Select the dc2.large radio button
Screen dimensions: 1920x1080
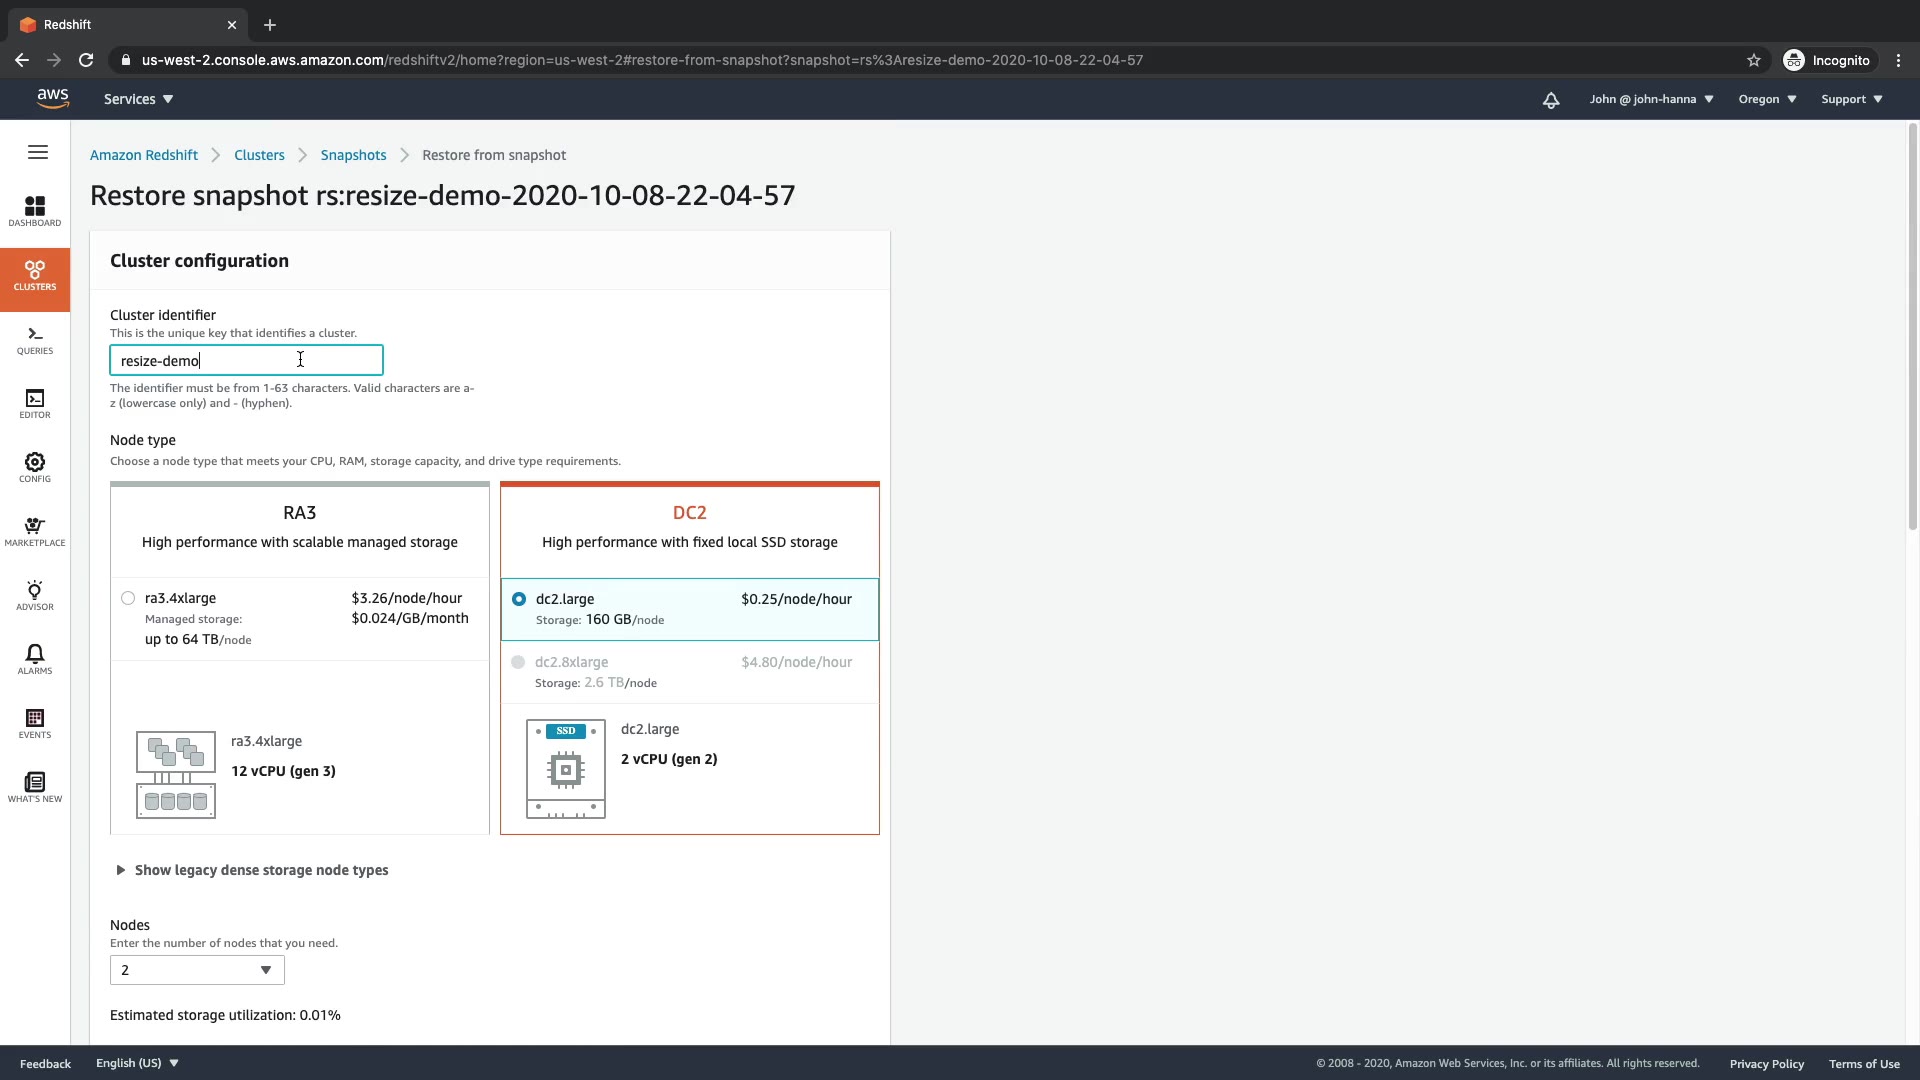(519, 599)
